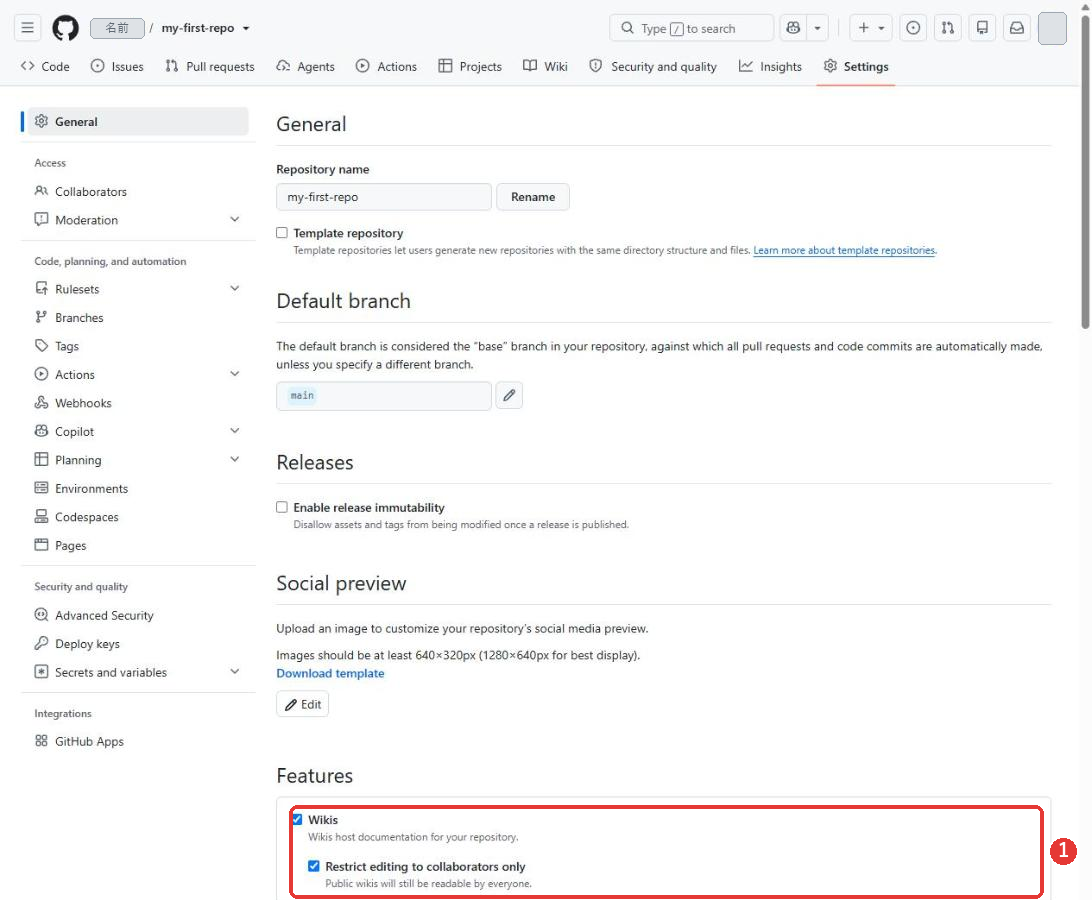This screenshot has height=900, width=1092.
Task: Click the Advanced Security shield icon
Action: [42, 614]
